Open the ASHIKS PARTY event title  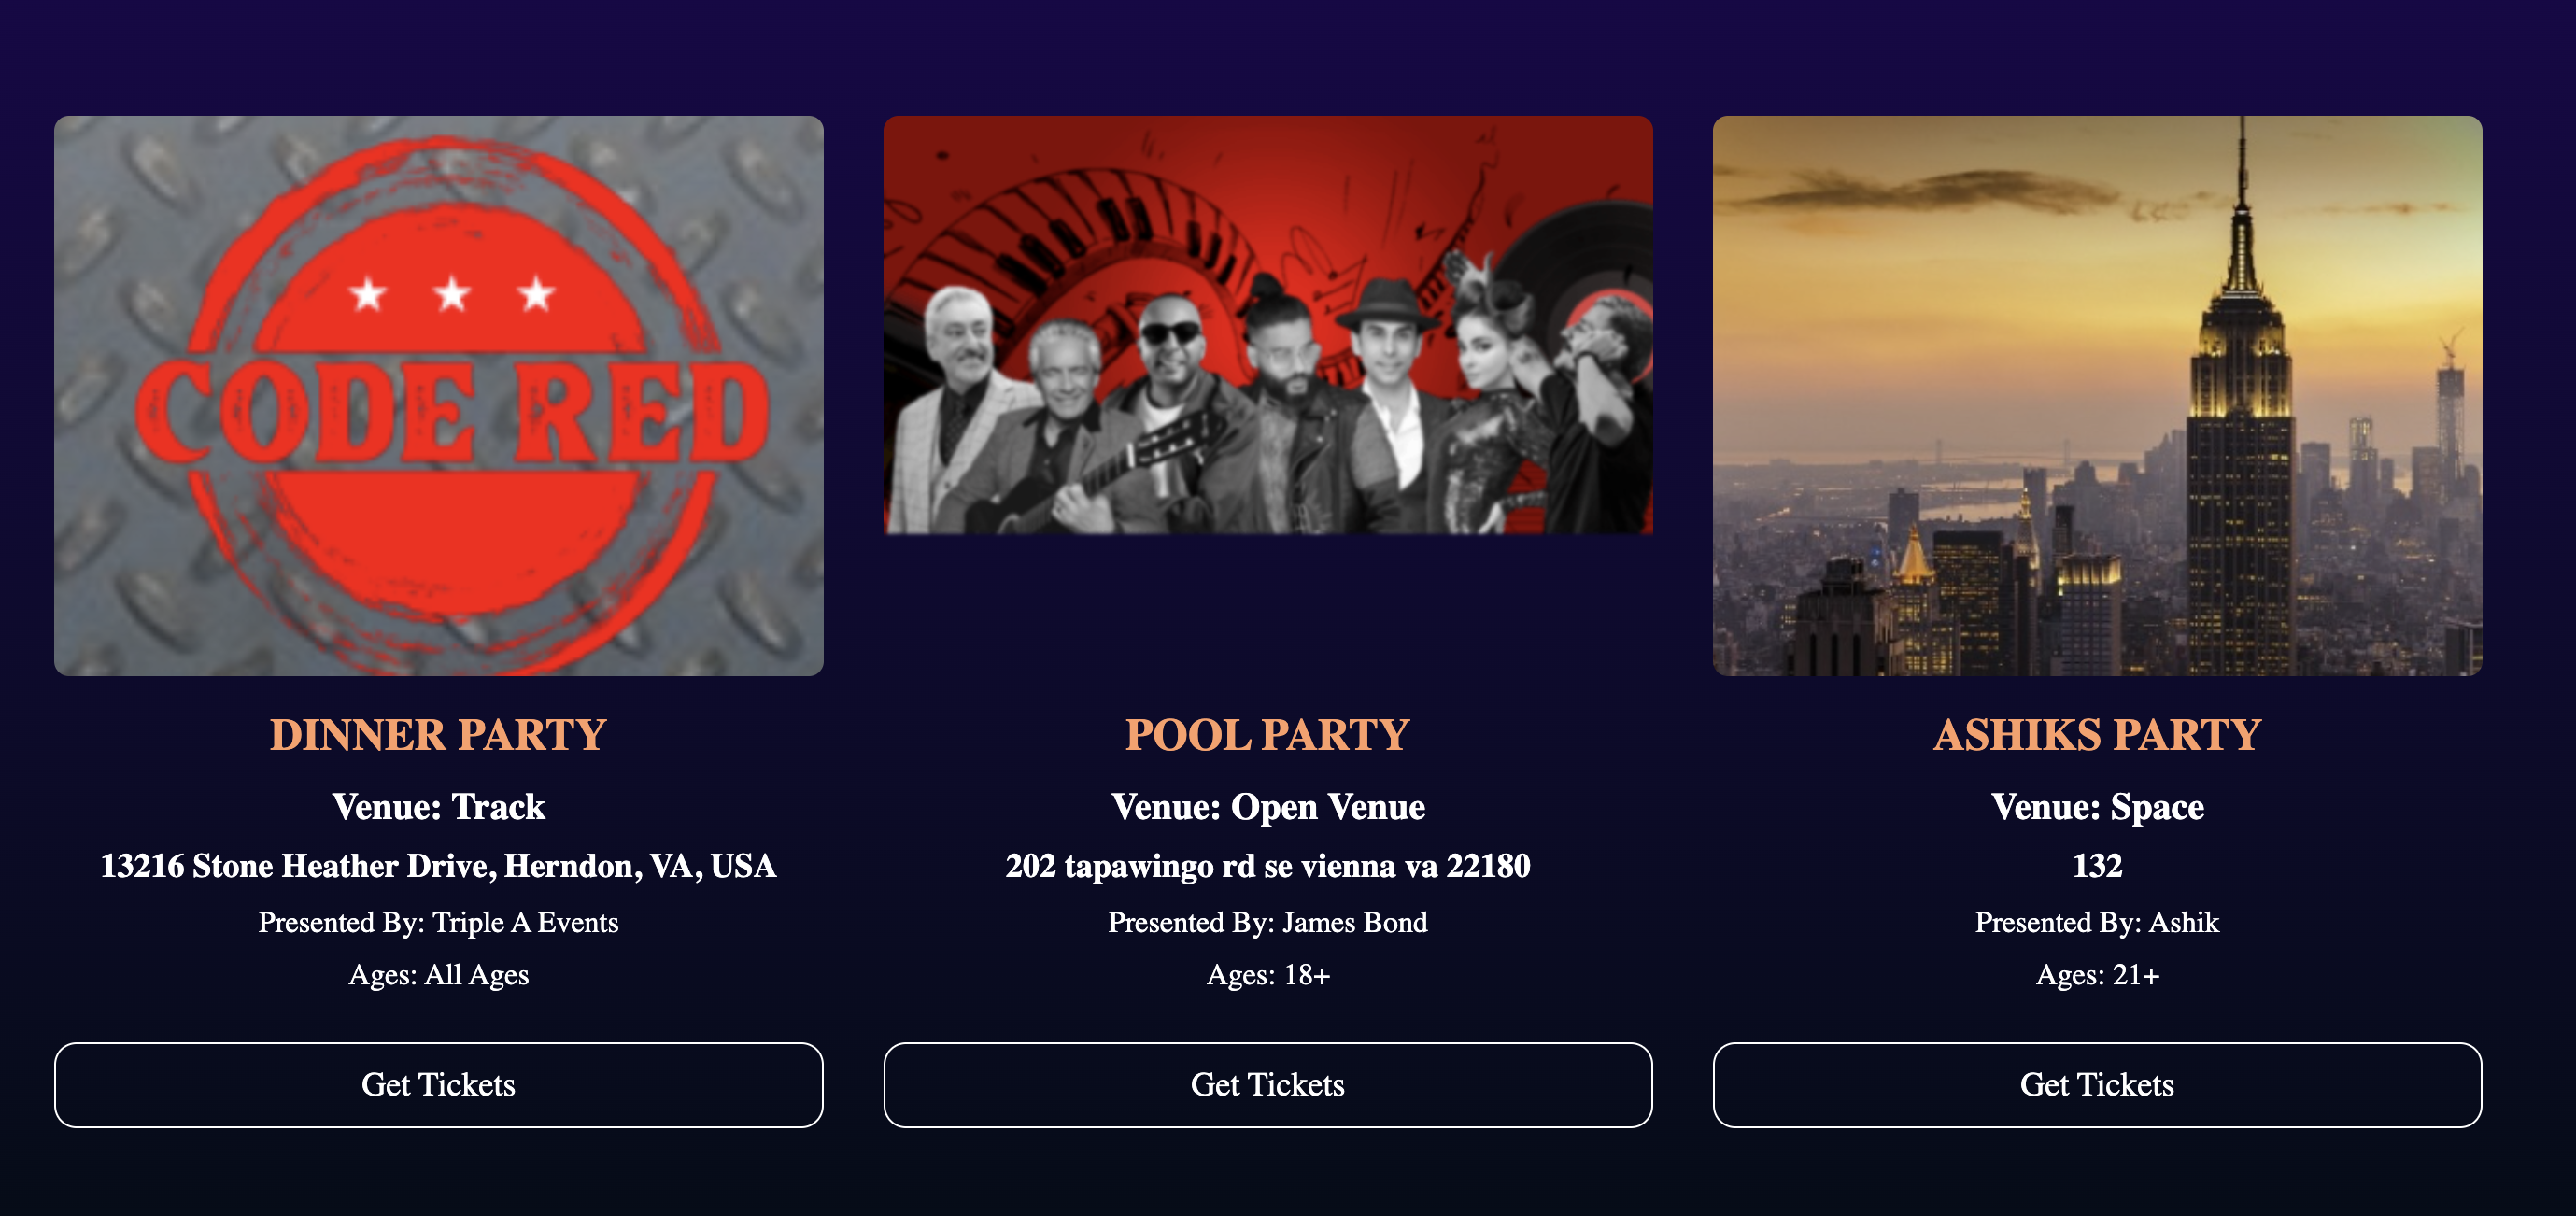[x=2097, y=735]
